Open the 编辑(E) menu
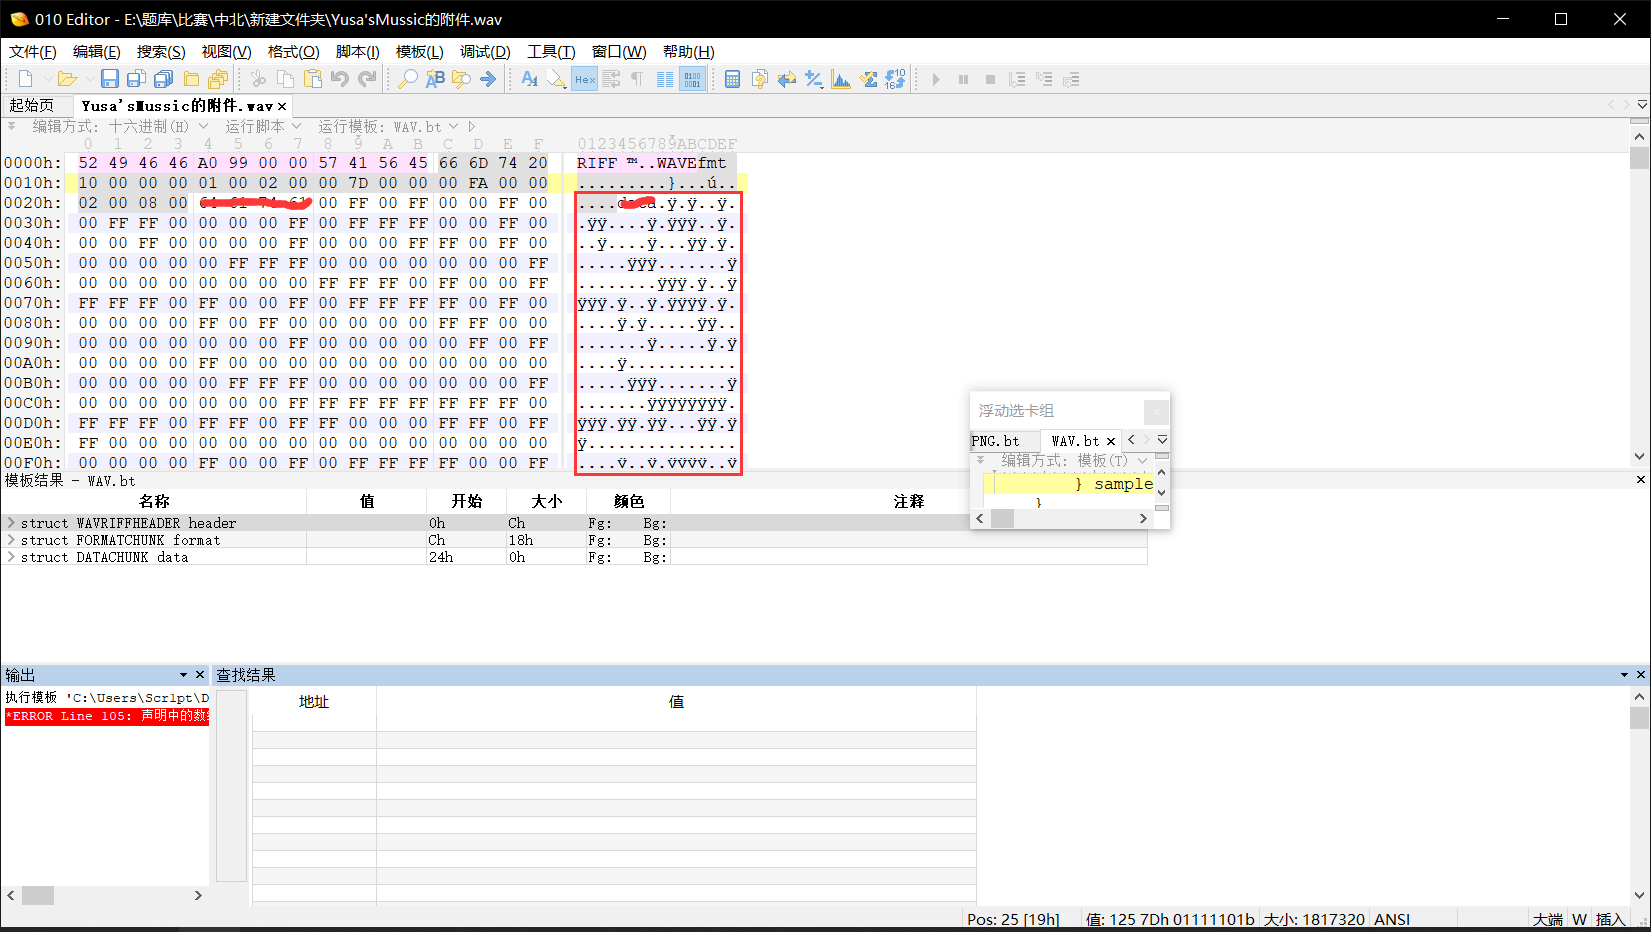1651x932 pixels. pyautogui.click(x=97, y=52)
